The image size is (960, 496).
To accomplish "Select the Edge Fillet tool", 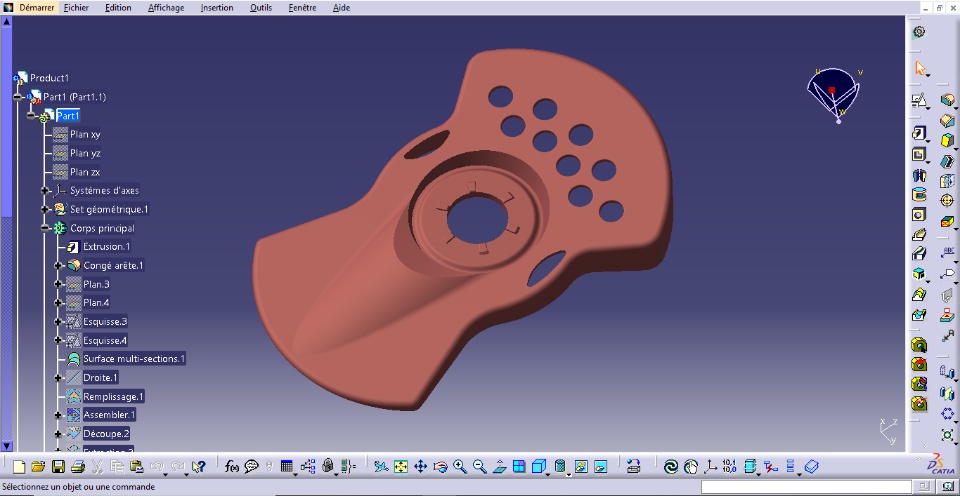I will 947,100.
